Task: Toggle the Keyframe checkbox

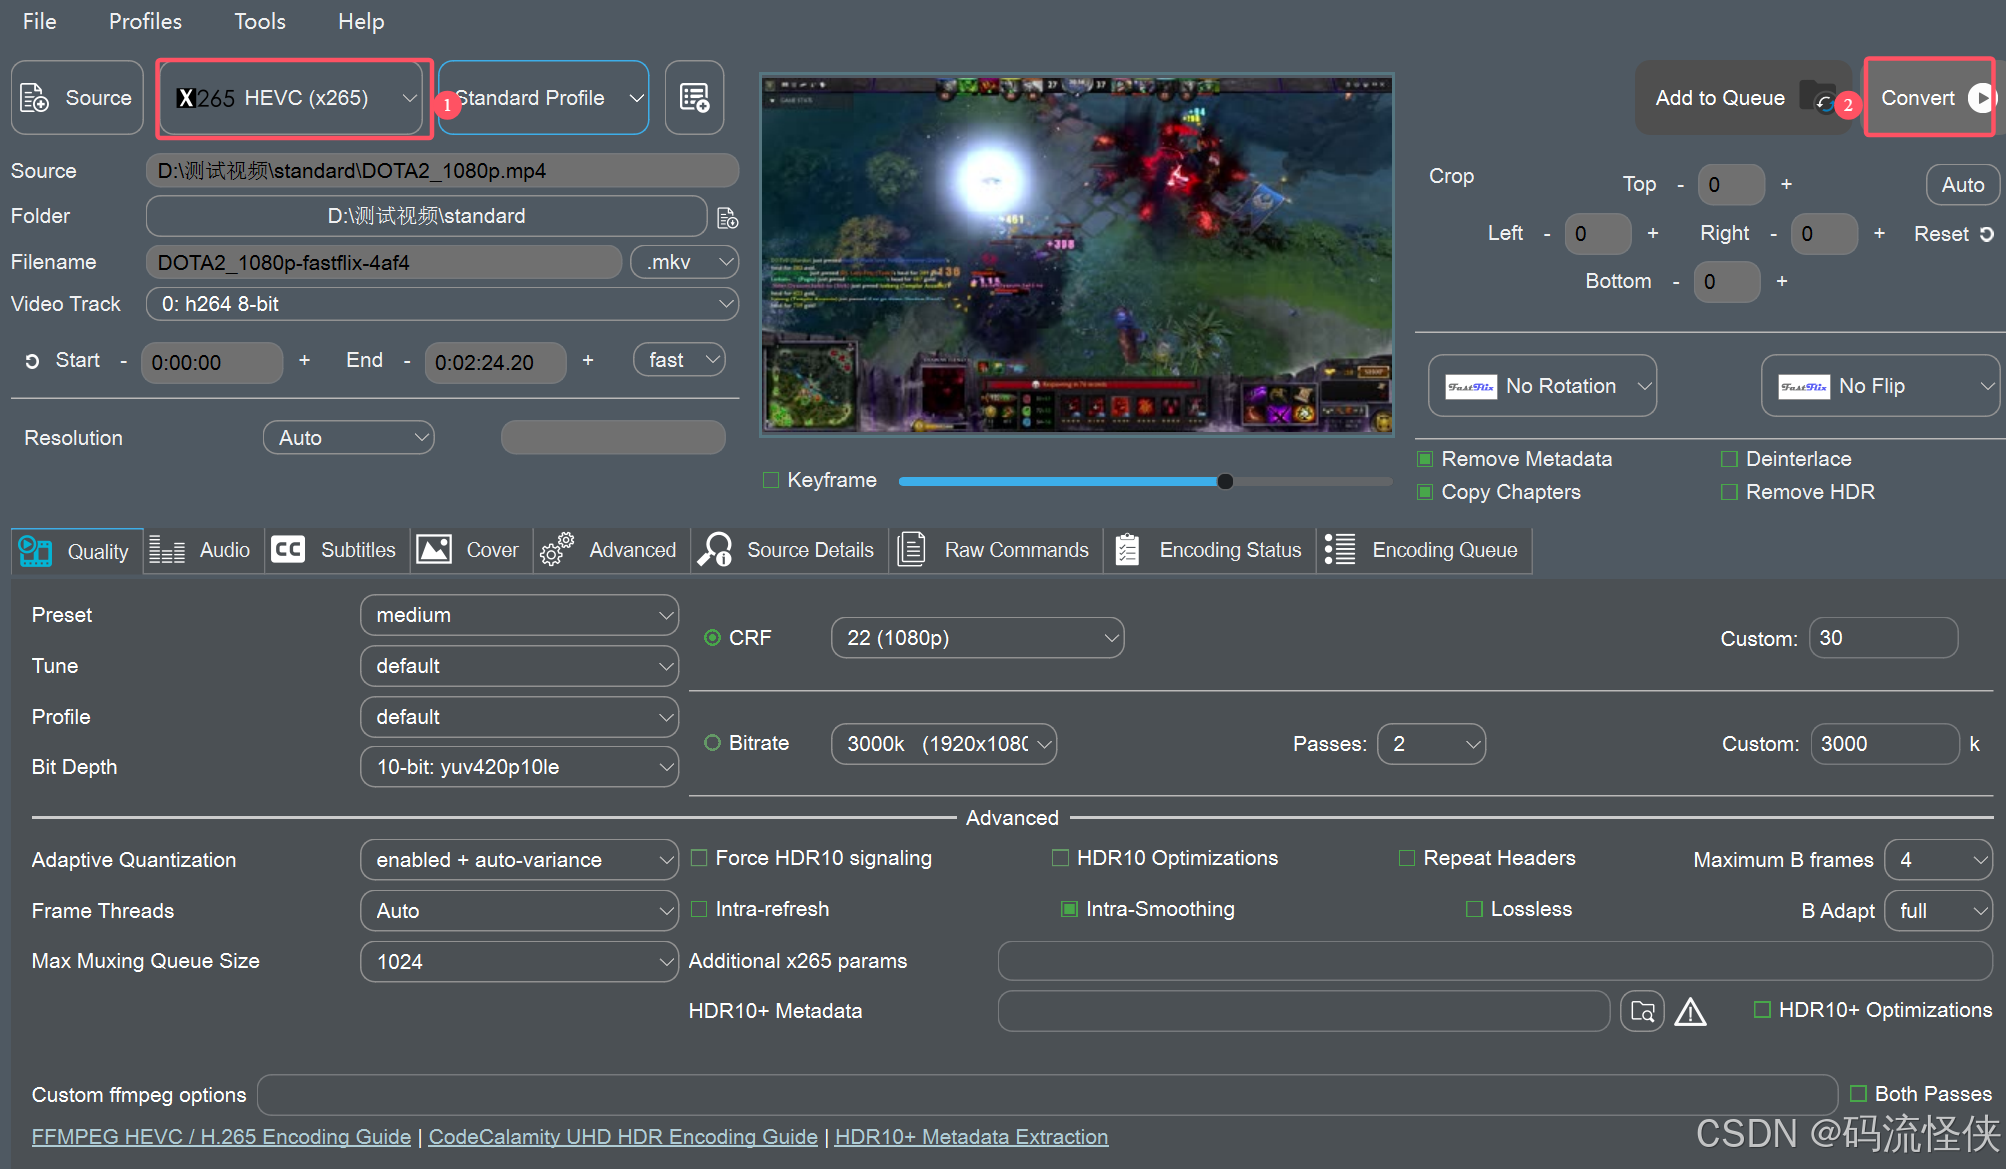Action: pyautogui.click(x=771, y=480)
